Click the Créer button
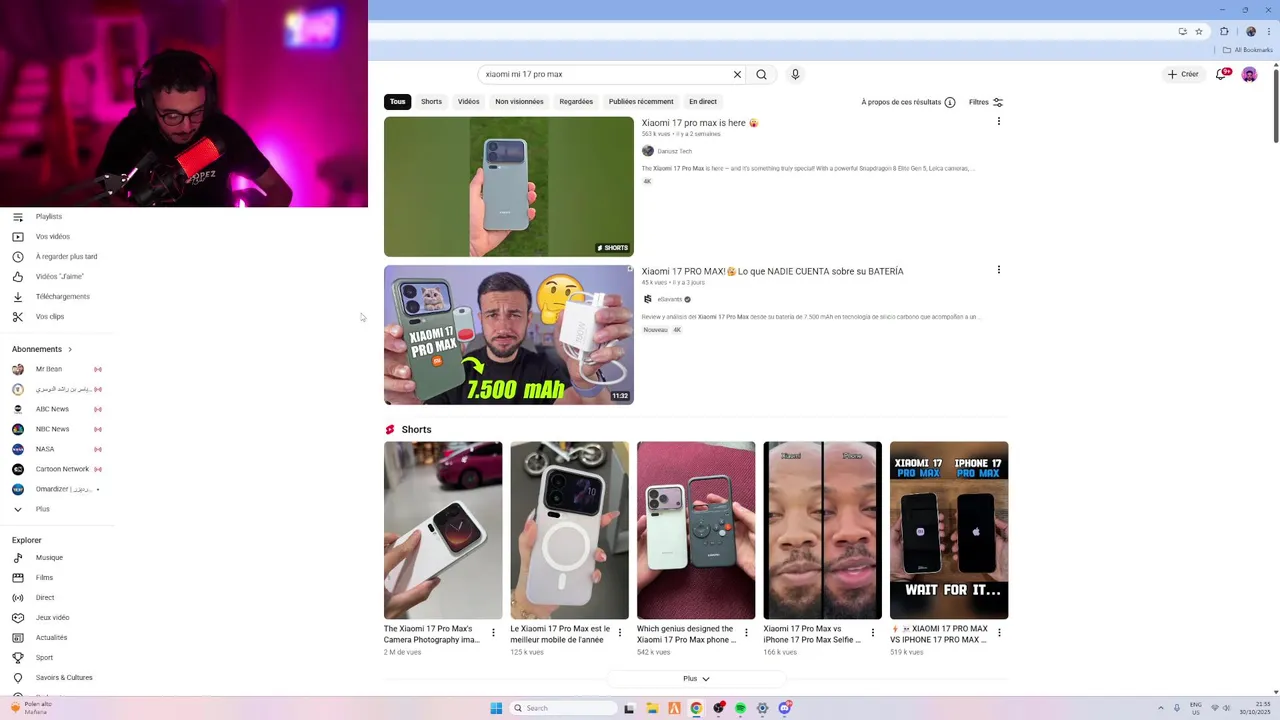This screenshot has height=720, width=1280. click(1182, 74)
